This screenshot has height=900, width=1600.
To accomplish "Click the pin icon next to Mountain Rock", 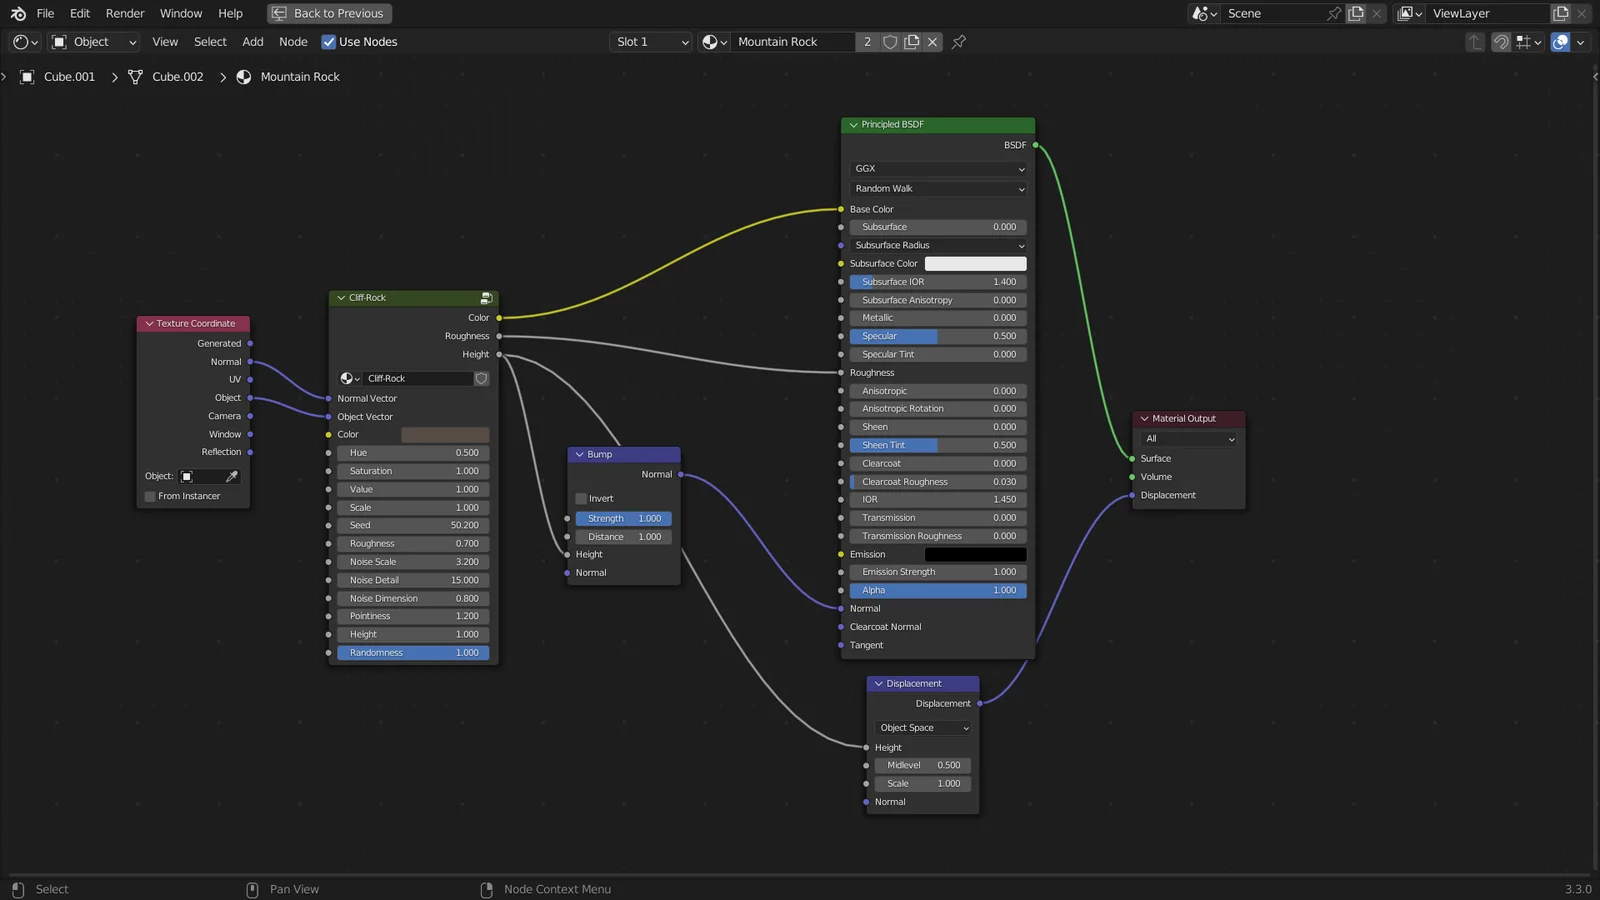I will tap(959, 42).
